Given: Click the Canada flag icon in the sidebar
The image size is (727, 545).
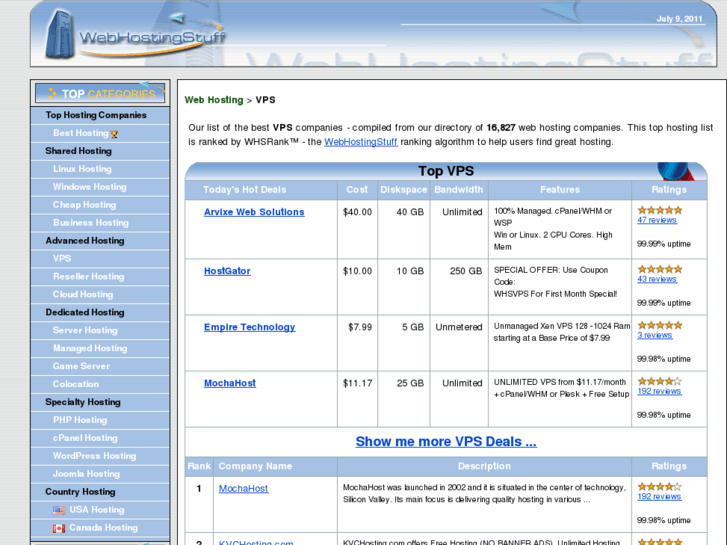Looking at the screenshot, I should pyautogui.click(x=59, y=528).
